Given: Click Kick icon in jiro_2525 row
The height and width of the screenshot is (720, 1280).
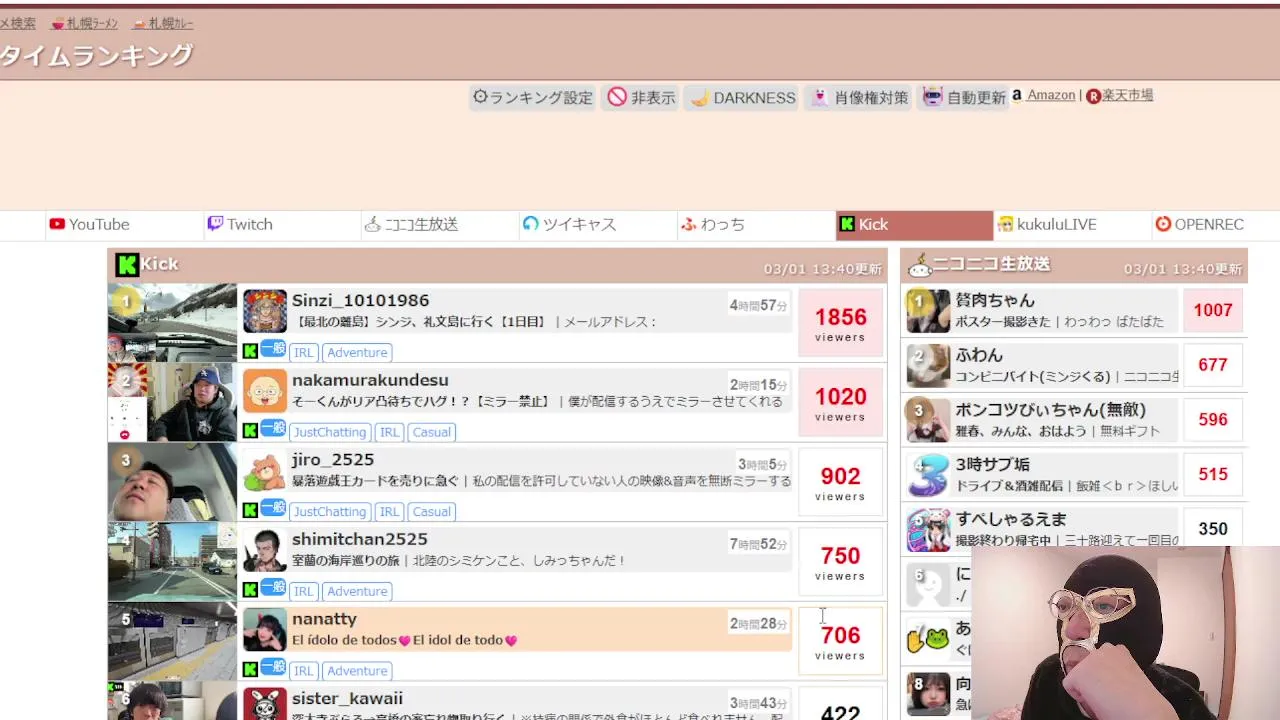Looking at the screenshot, I should point(250,510).
